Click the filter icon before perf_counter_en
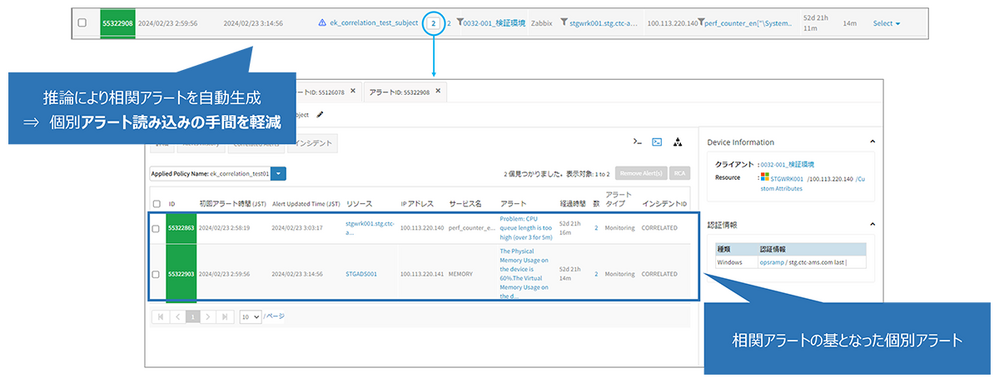The height and width of the screenshot is (383, 999). click(701, 22)
